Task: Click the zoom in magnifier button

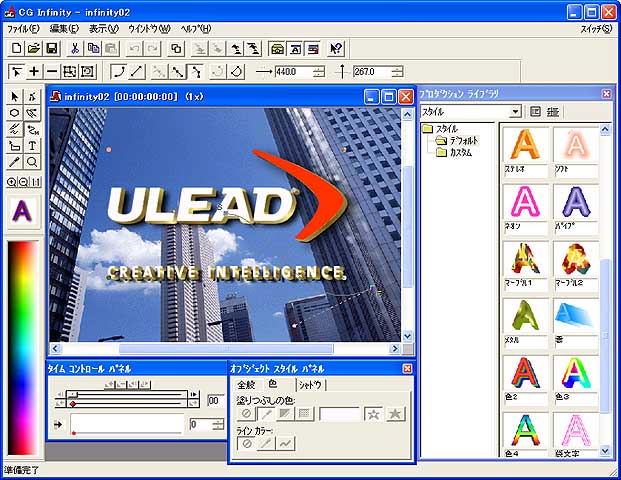Action: click(11, 182)
